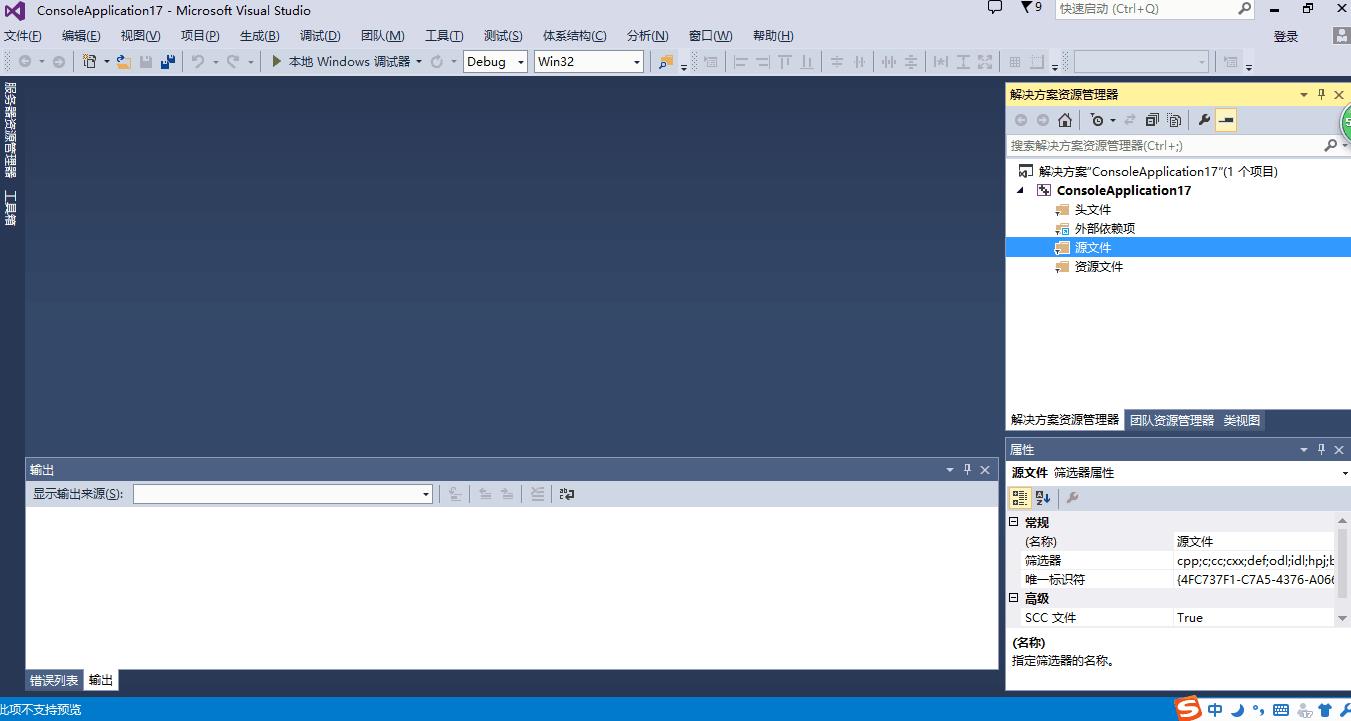Select the 头文件 folder

tap(1092, 210)
